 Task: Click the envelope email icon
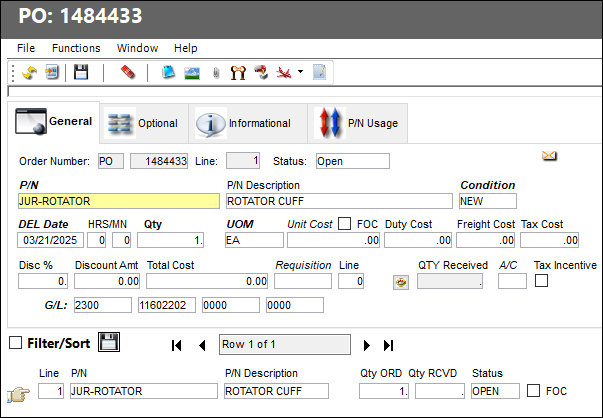click(x=549, y=156)
